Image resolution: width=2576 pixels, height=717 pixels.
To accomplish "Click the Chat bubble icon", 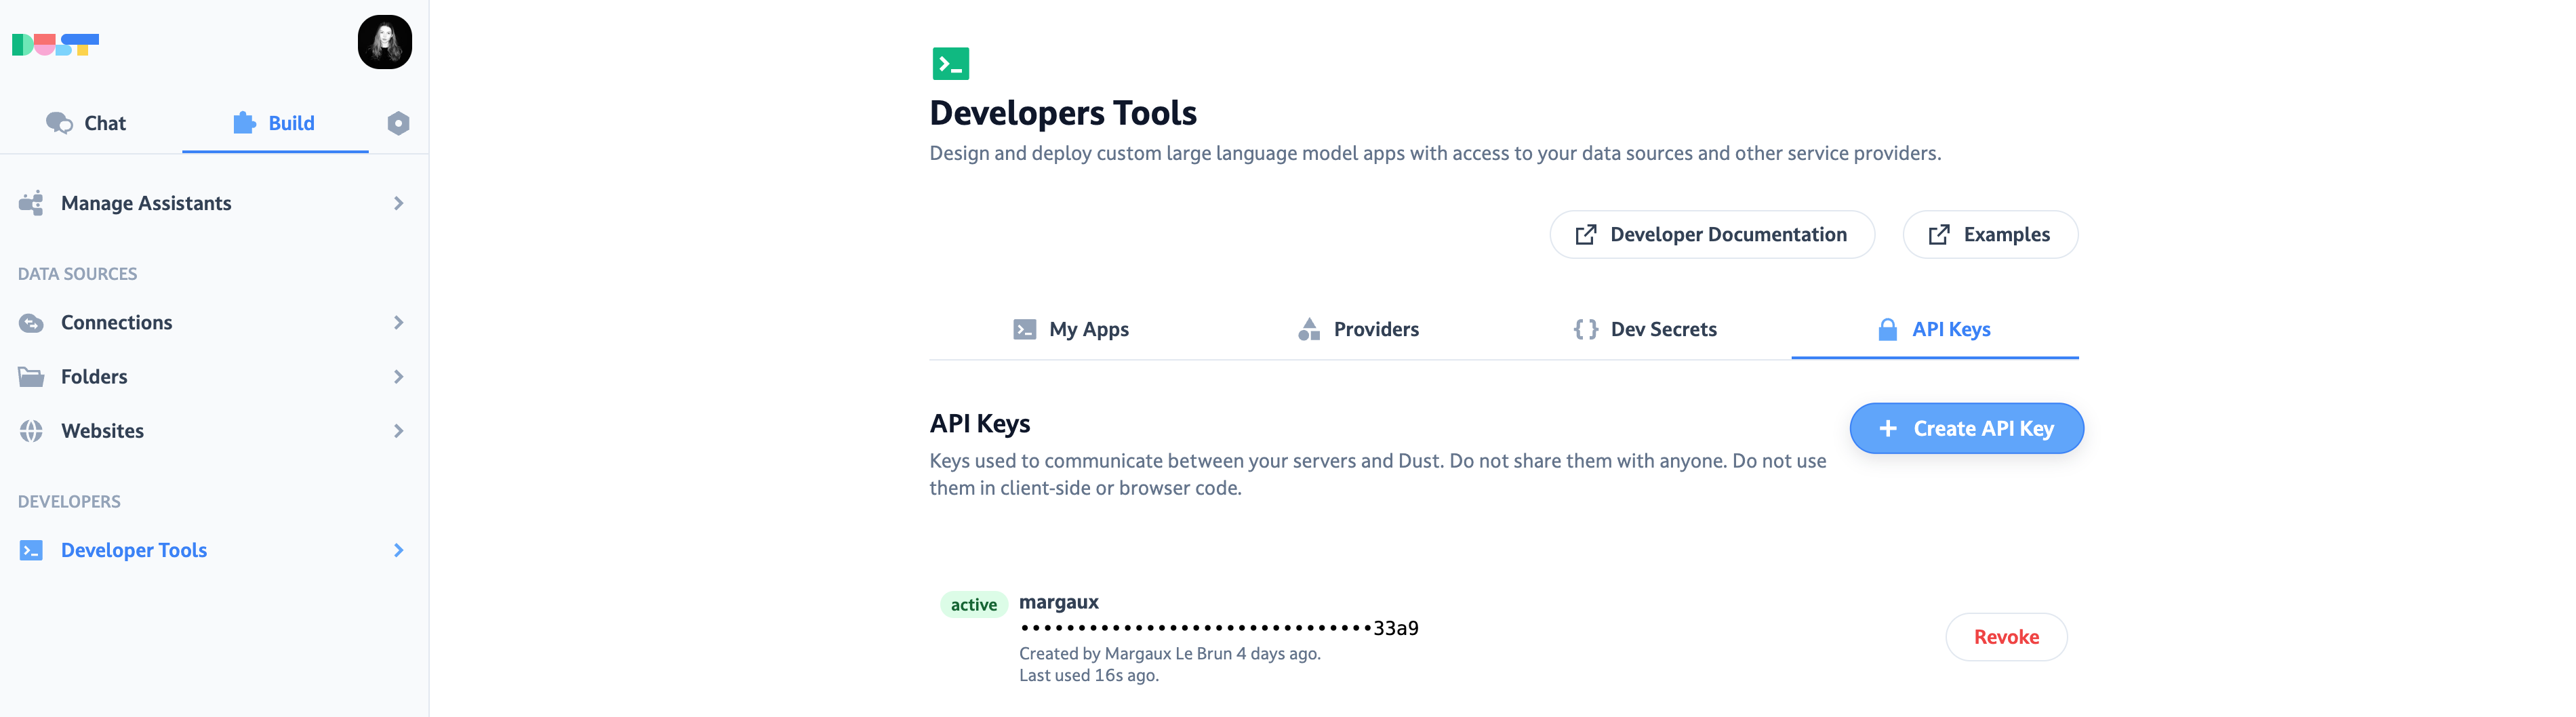I will [x=59, y=123].
